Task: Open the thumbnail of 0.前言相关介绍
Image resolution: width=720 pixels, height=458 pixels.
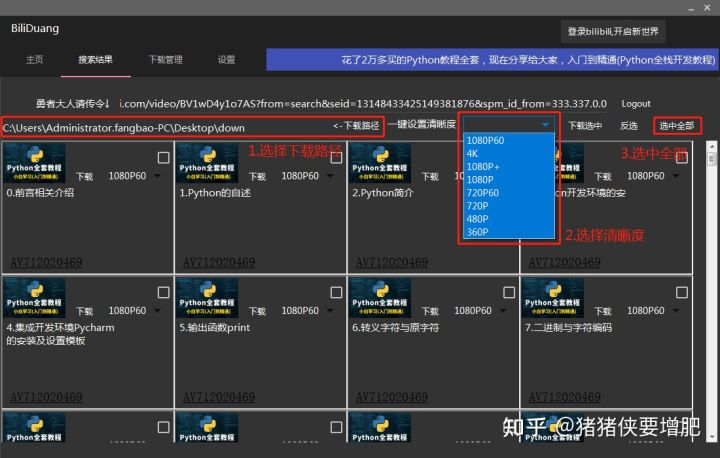Action: point(34,163)
